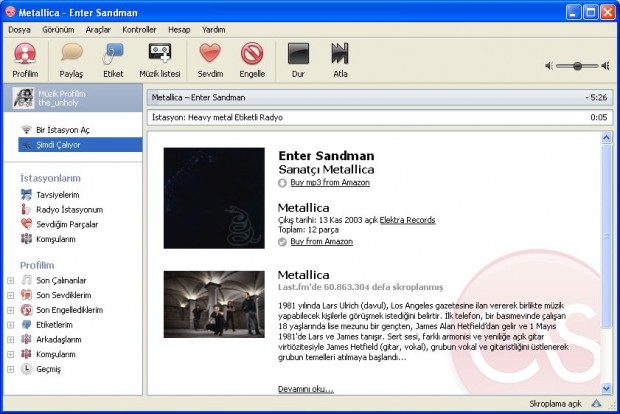
Task: Open the Kontroller menu
Action: [x=139, y=30]
